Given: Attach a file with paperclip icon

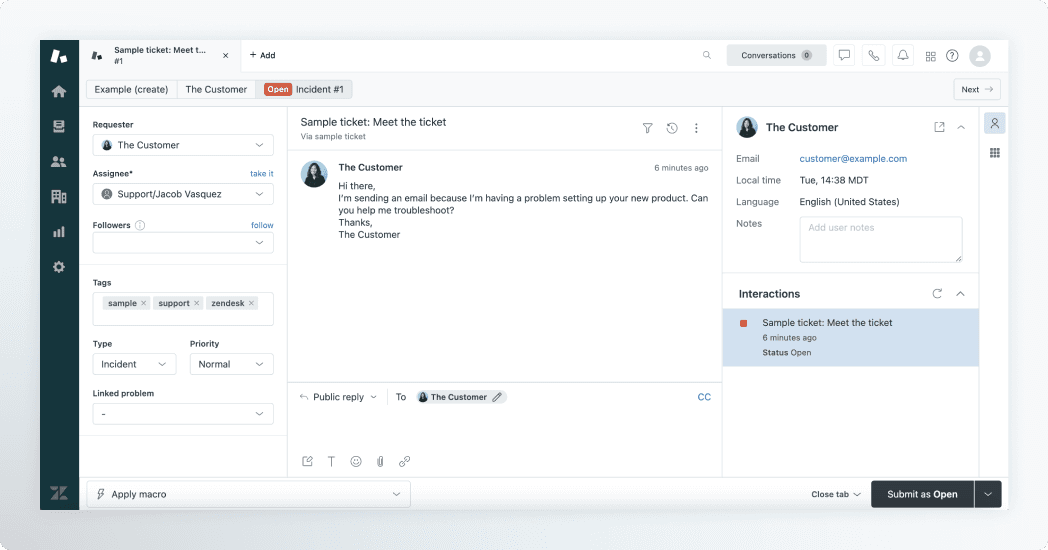Looking at the screenshot, I should coord(380,461).
